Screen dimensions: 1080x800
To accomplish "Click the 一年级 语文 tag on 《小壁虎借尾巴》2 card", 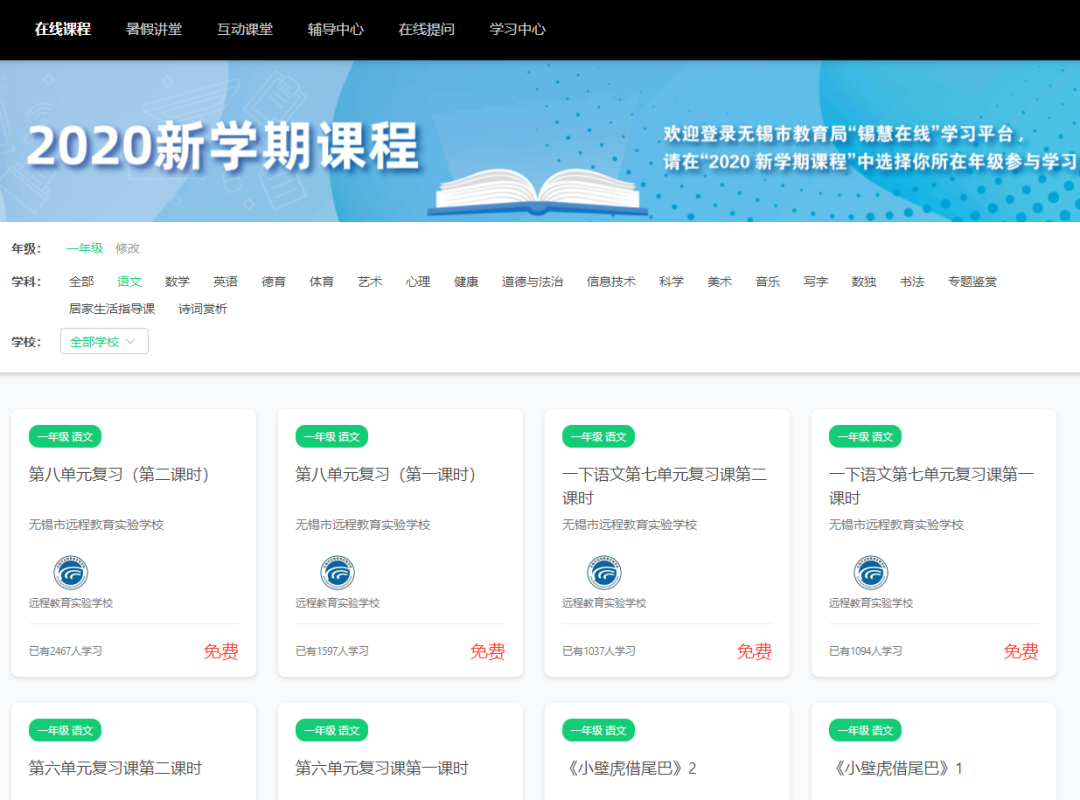I will (598, 730).
